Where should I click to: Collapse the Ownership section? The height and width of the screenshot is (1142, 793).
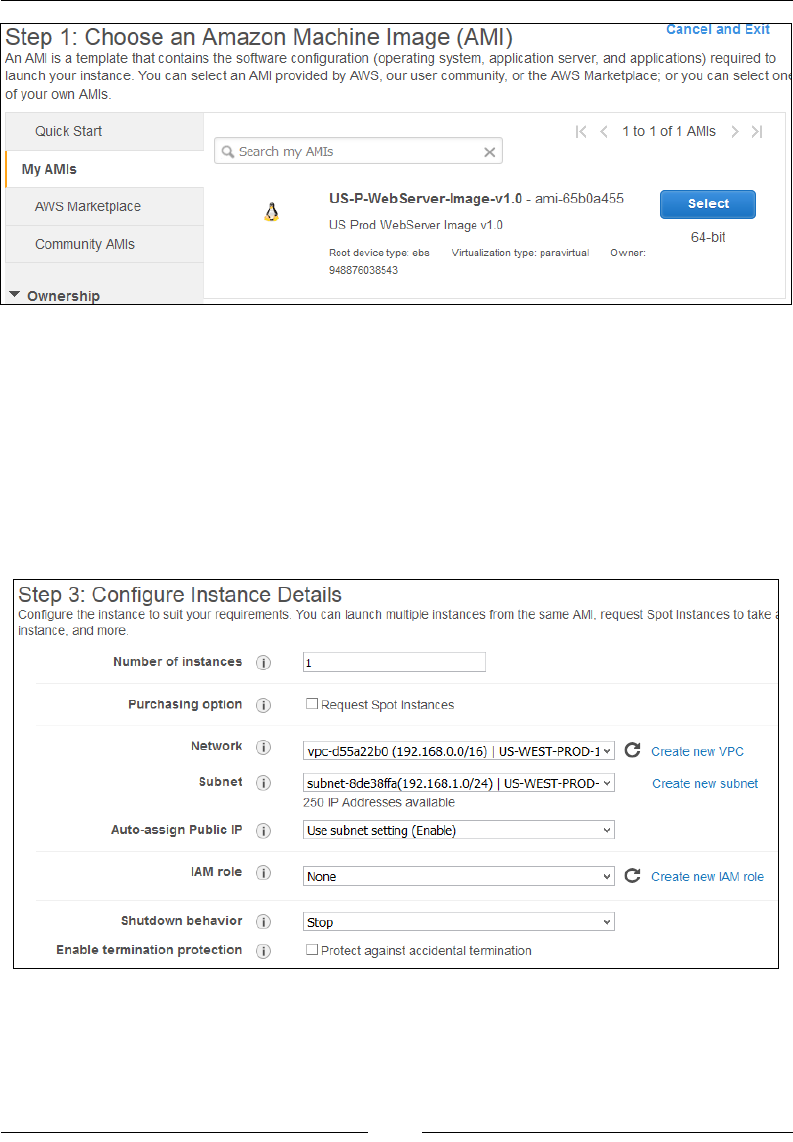coord(15,294)
